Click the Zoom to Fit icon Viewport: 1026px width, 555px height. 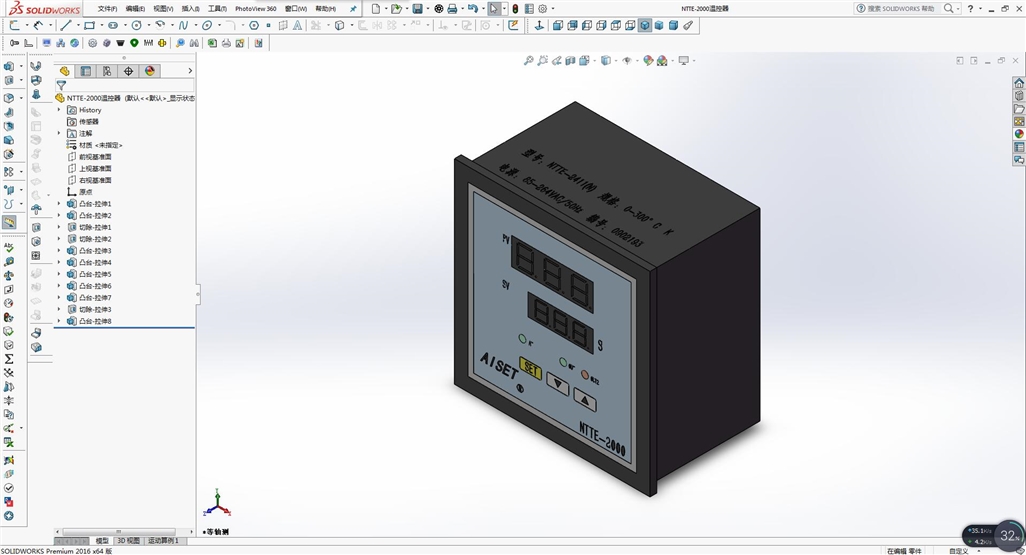point(528,60)
